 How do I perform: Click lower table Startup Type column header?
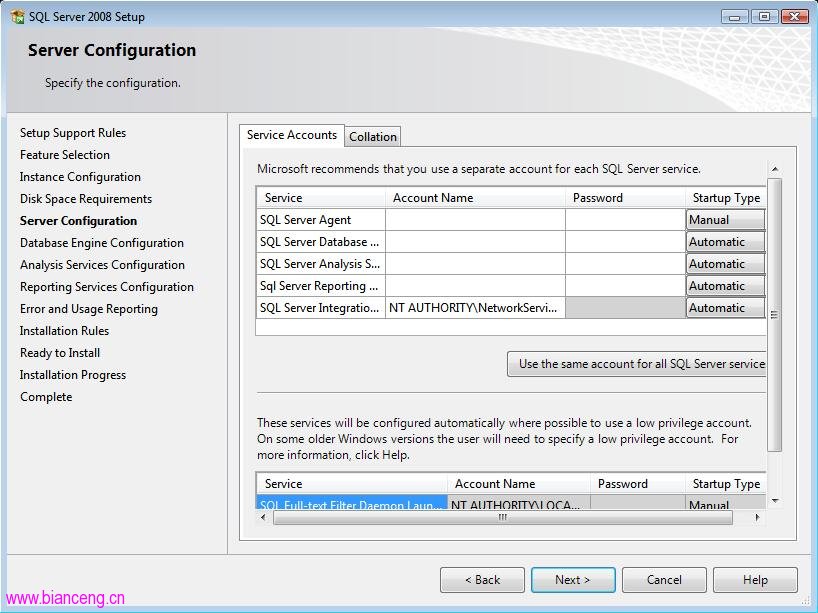(726, 484)
